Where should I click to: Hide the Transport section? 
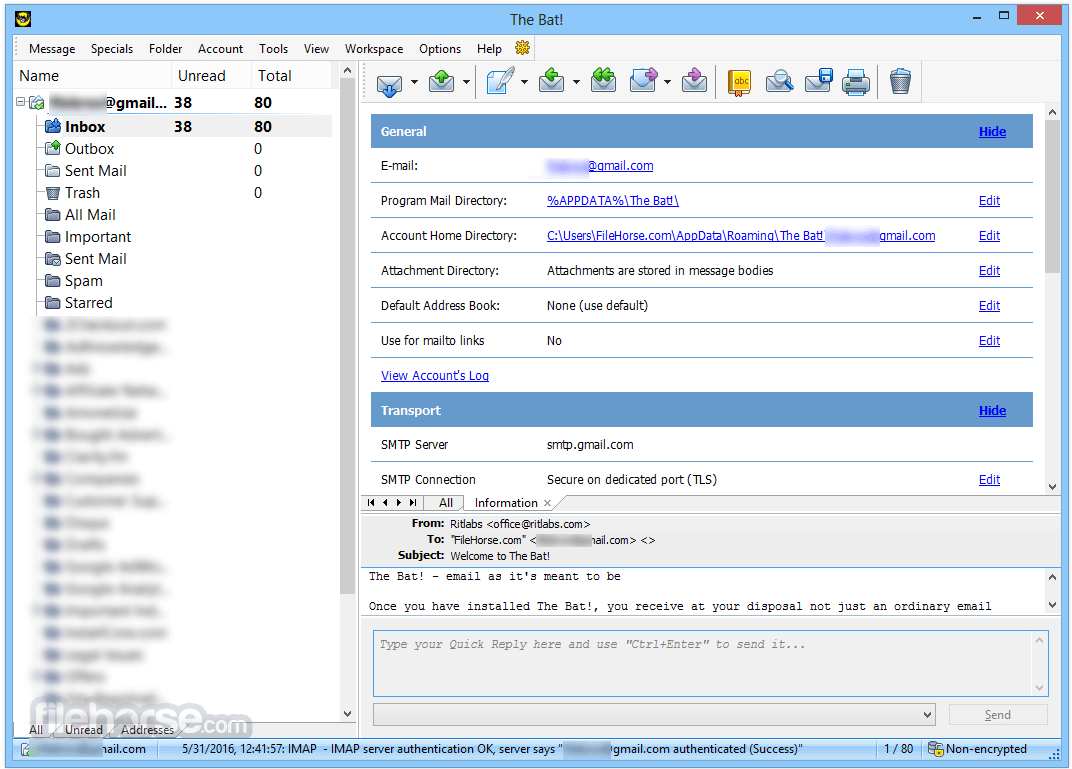(x=992, y=410)
